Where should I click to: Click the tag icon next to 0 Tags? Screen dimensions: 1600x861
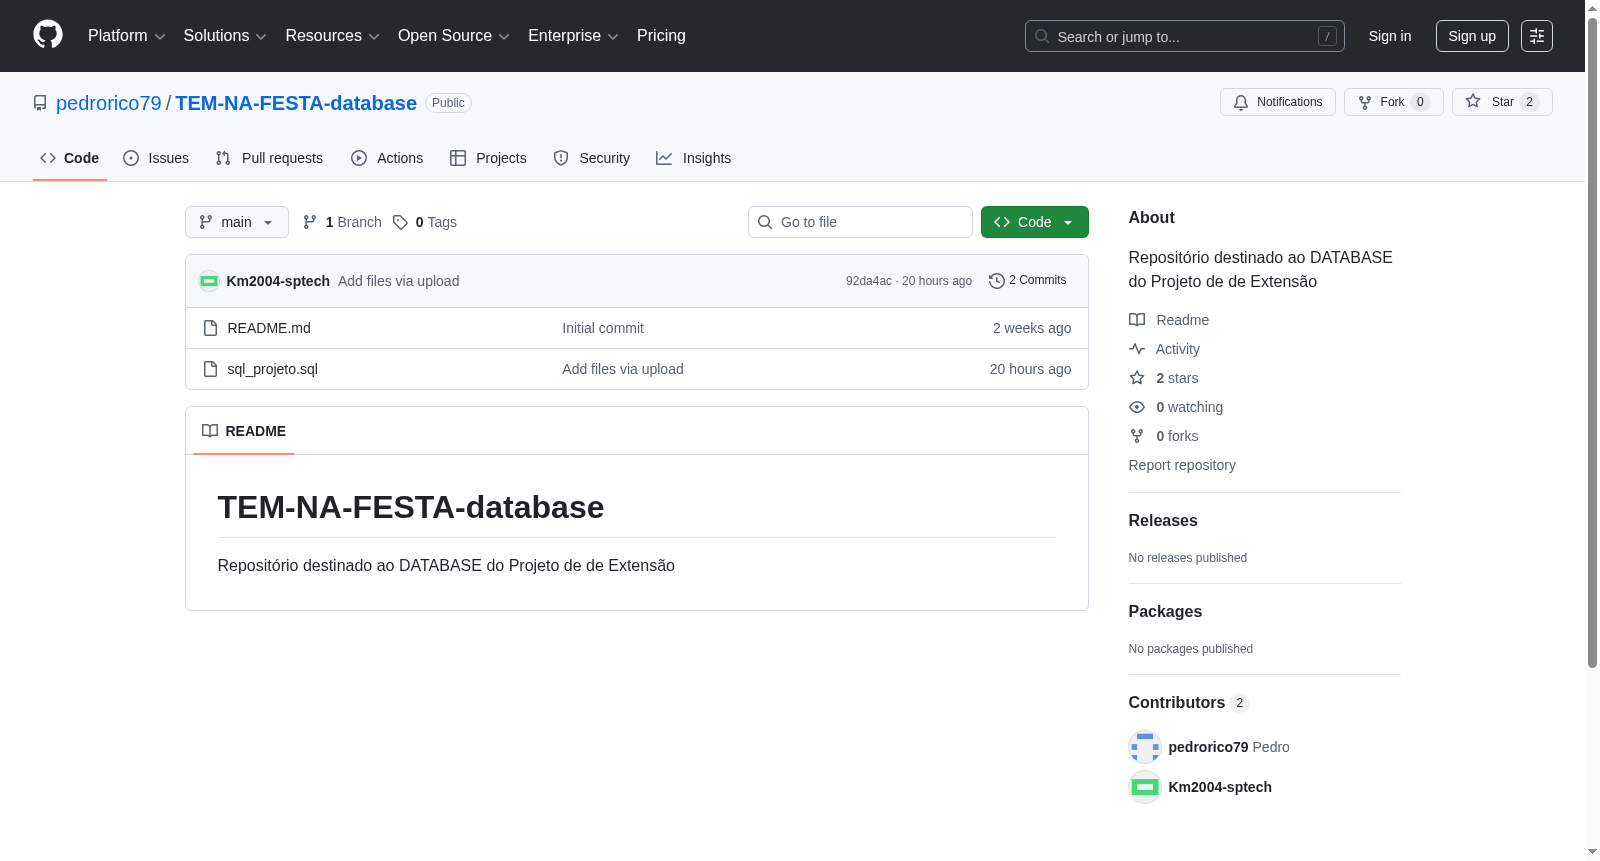pyautogui.click(x=400, y=222)
